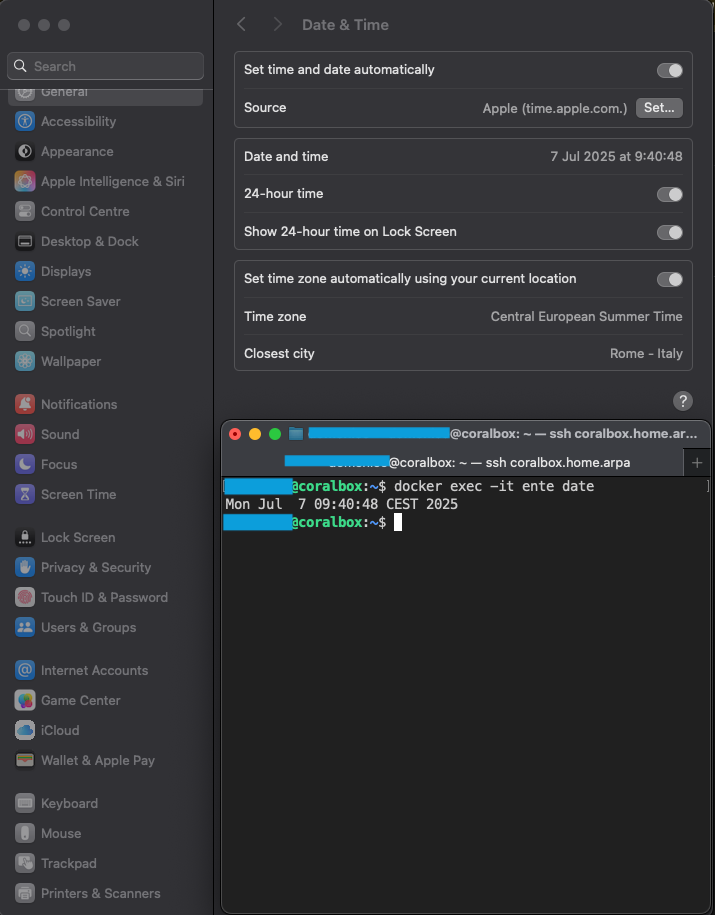Select the Trackpad settings icon
The height and width of the screenshot is (915, 715).
[x=25, y=864]
